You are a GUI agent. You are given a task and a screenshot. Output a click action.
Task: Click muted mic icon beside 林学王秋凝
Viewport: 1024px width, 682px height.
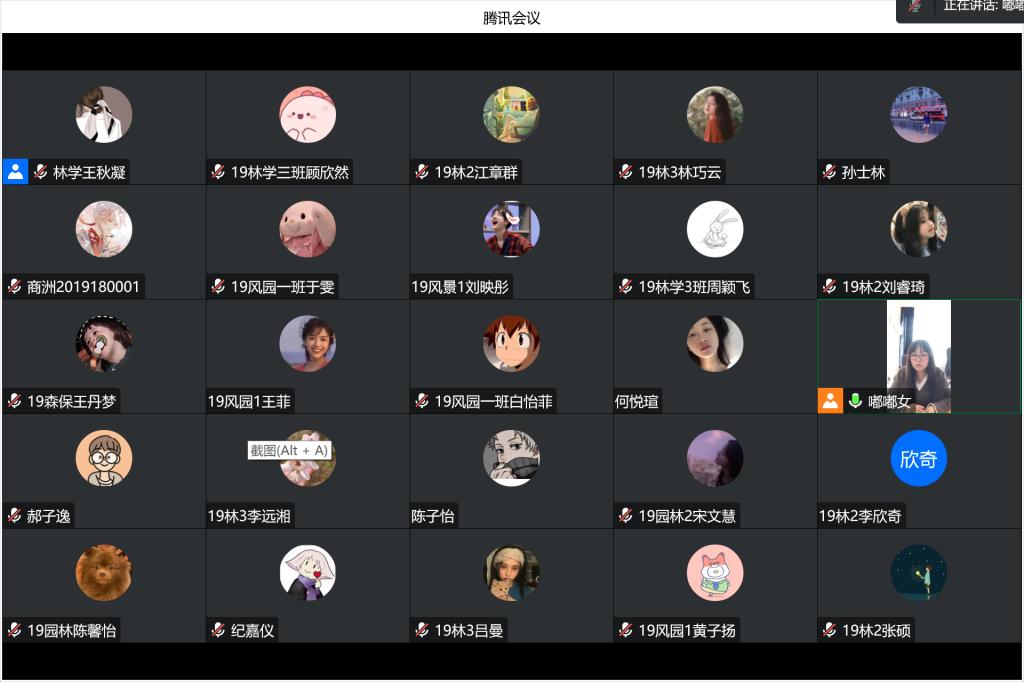pyautogui.click(x=40, y=172)
